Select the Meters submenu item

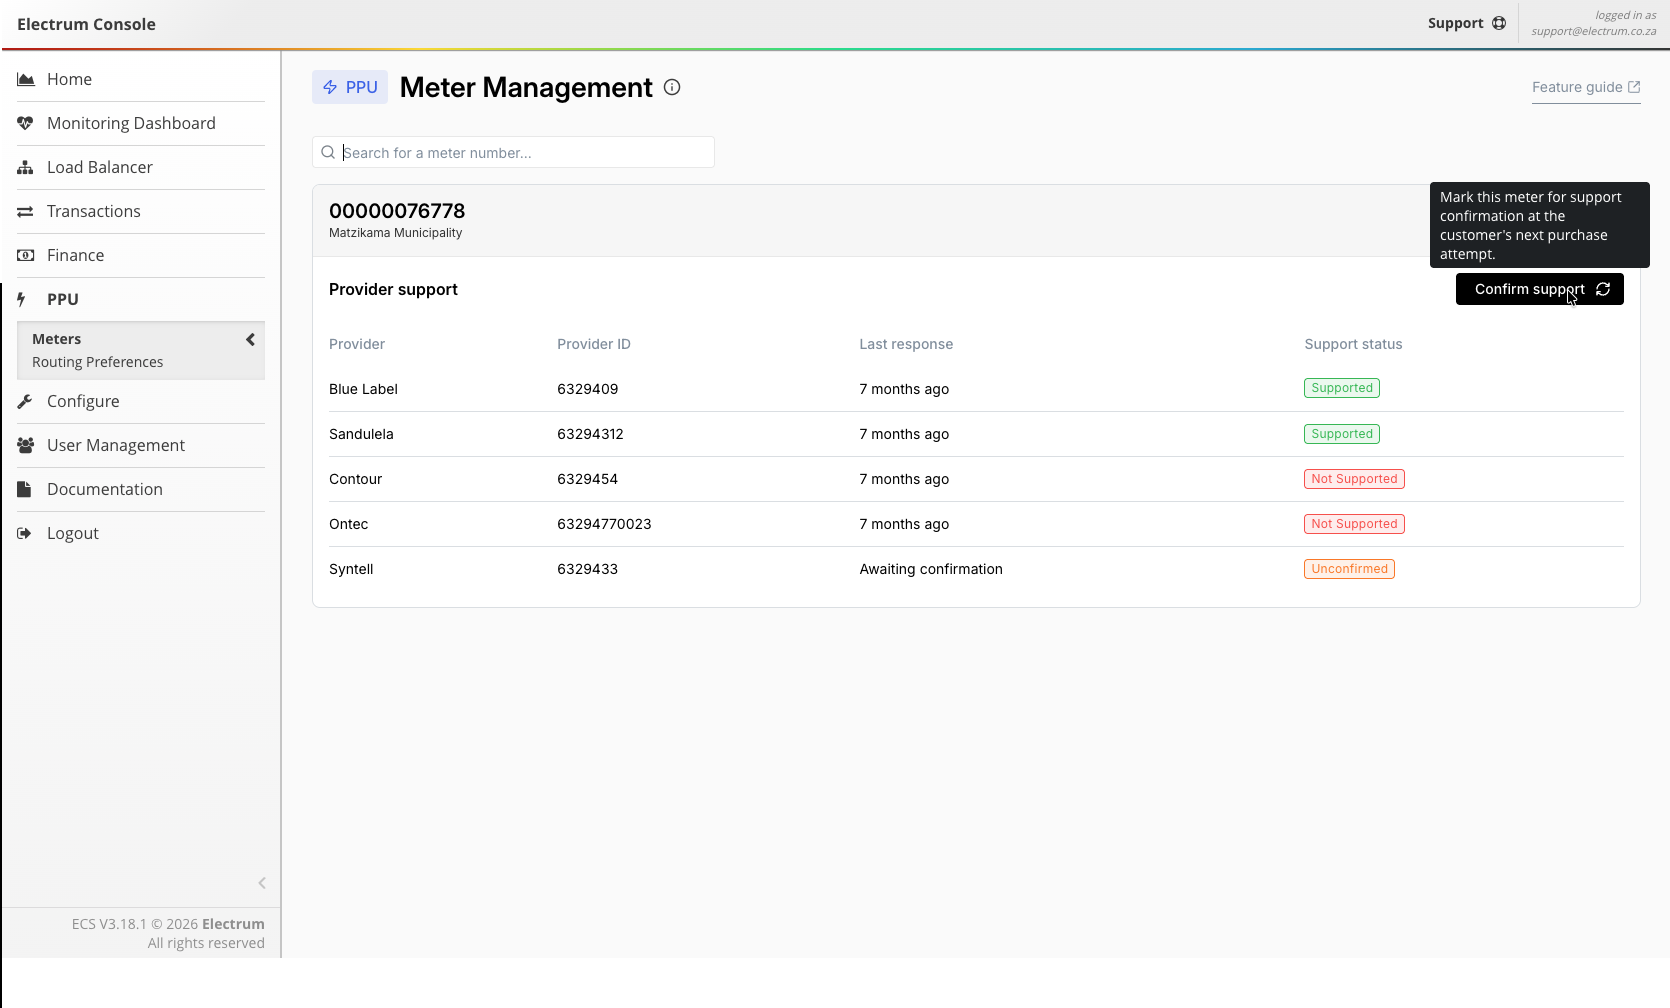click(x=56, y=339)
